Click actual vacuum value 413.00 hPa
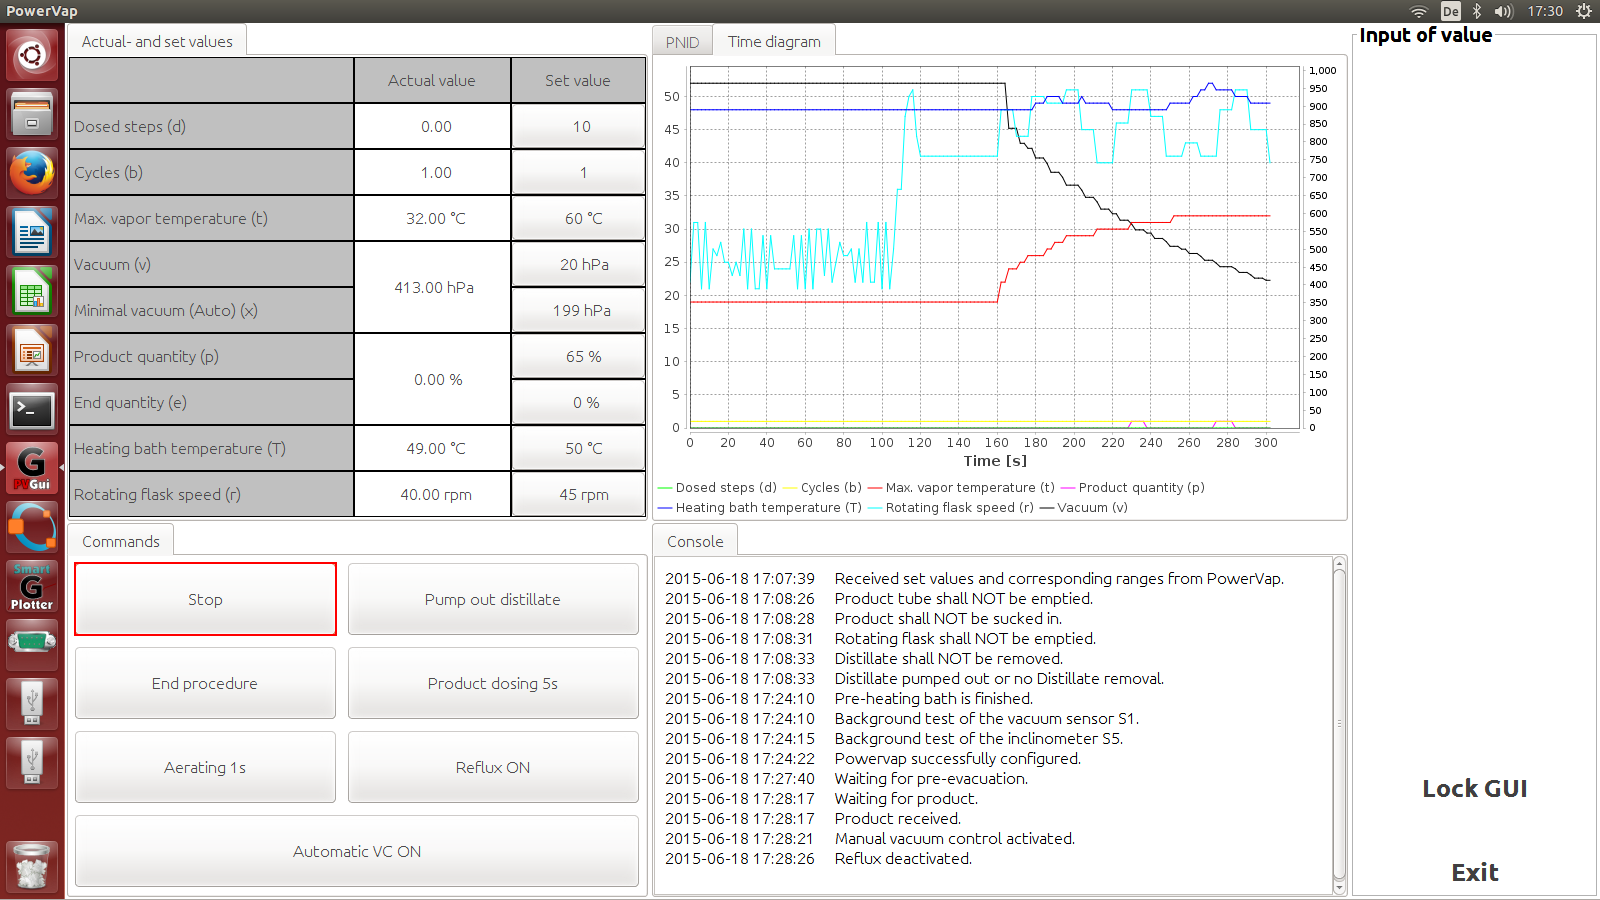The height and width of the screenshot is (900, 1600). [433, 287]
